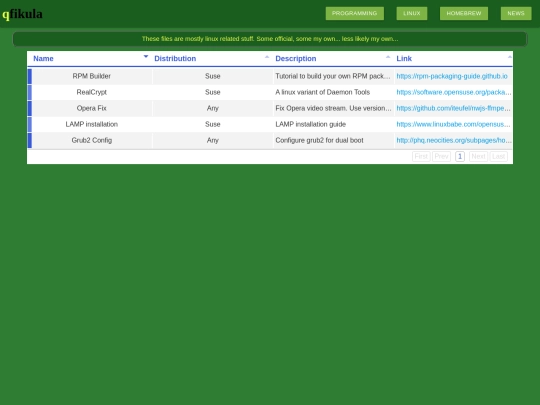Click the Suse cell in LAMP installation row
This screenshot has width=540, height=405.
coord(212,124)
